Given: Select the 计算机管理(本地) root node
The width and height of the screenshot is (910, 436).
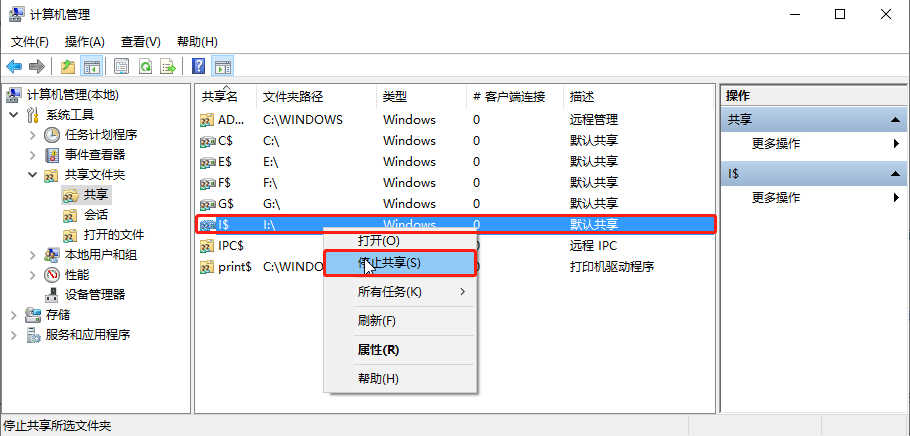Looking at the screenshot, I should (x=73, y=95).
